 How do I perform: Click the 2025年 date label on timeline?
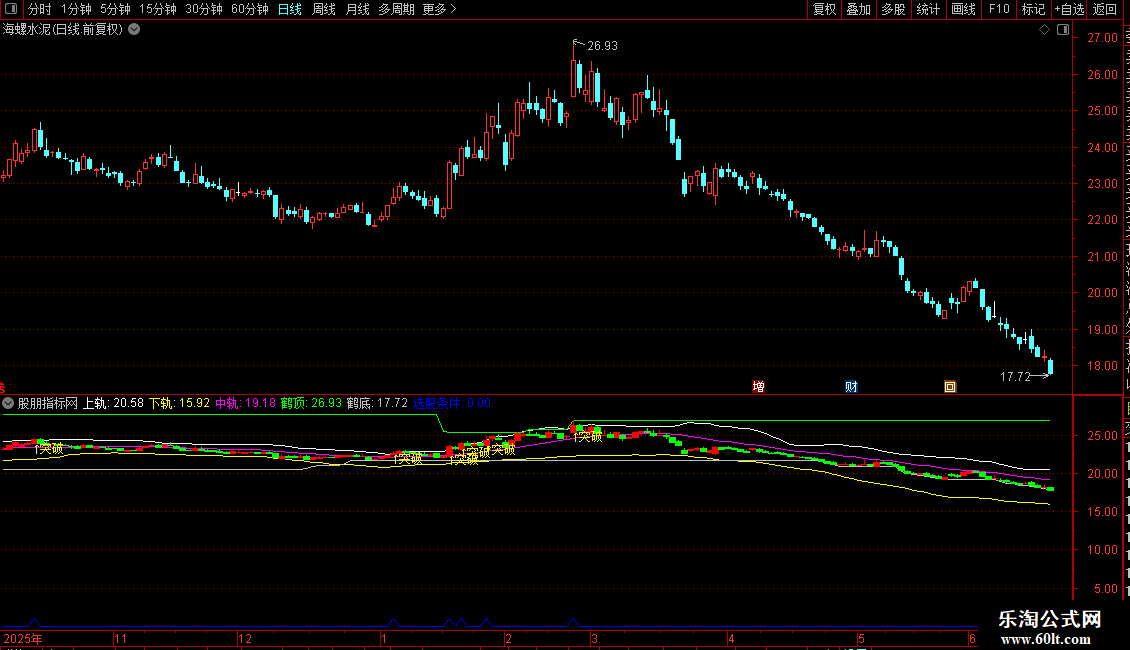(x=23, y=638)
